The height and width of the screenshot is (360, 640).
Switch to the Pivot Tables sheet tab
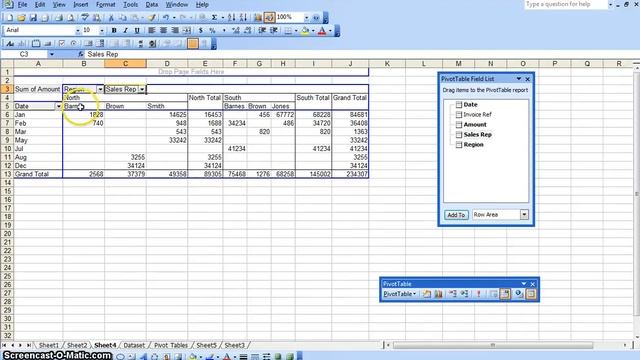click(x=171, y=345)
